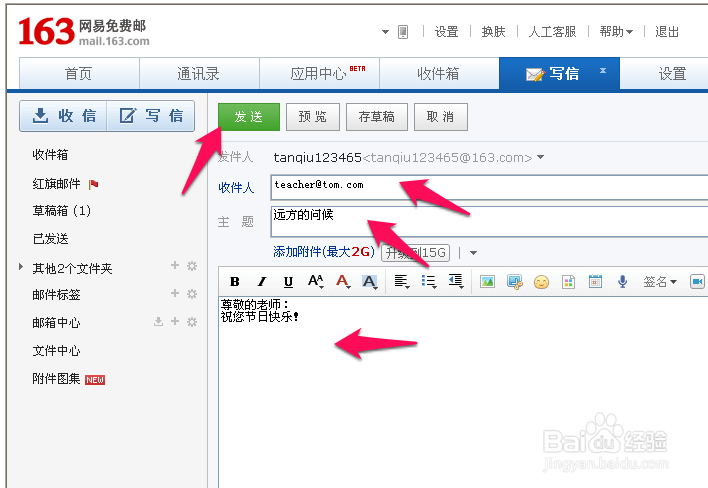This screenshot has height=488, width=708.
Task: Click the red flag icon beside 红旗邮件
Action: 93,184
